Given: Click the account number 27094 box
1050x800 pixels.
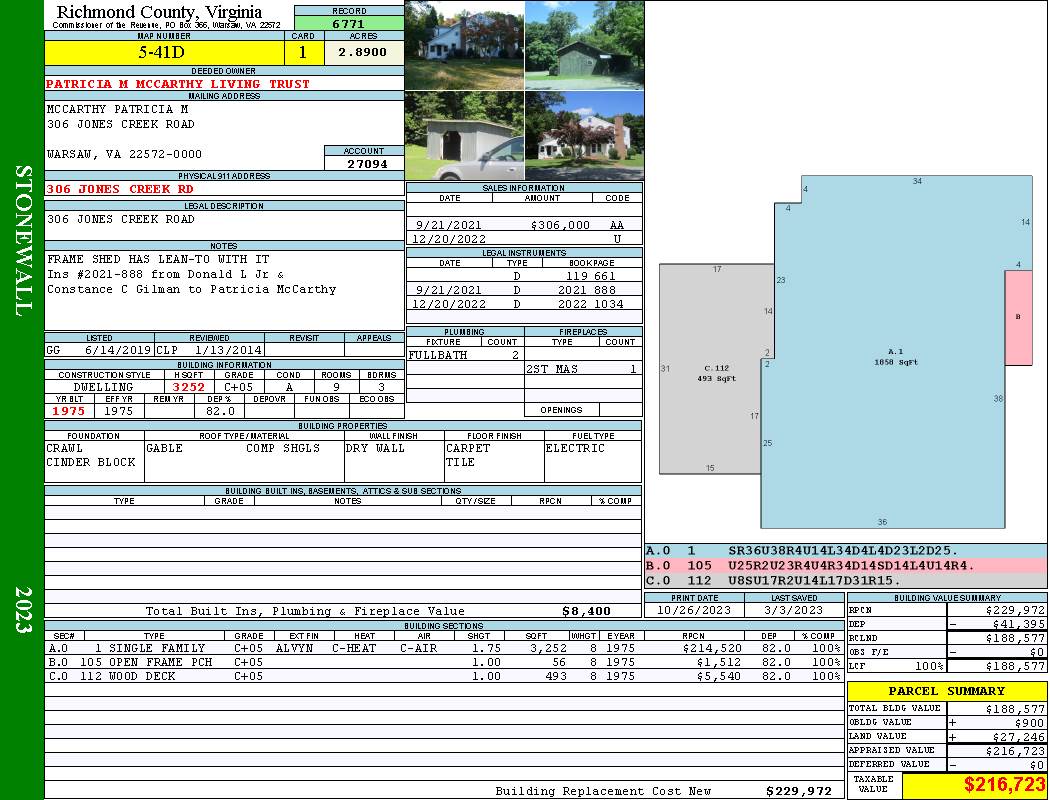Looking at the screenshot, I should [x=364, y=163].
